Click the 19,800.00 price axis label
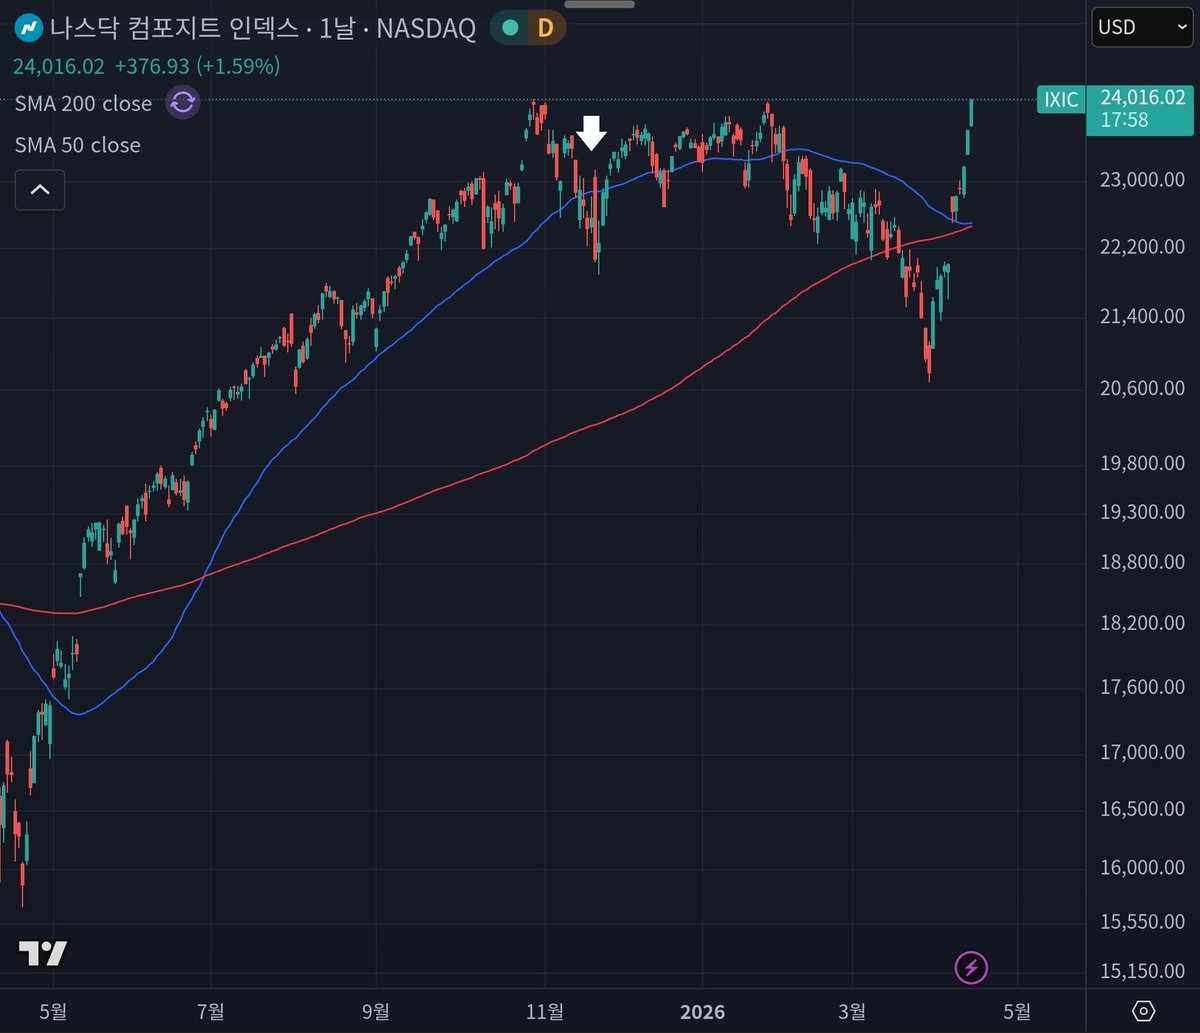This screenshot has height=1033, width=1200. (1143, 463)
